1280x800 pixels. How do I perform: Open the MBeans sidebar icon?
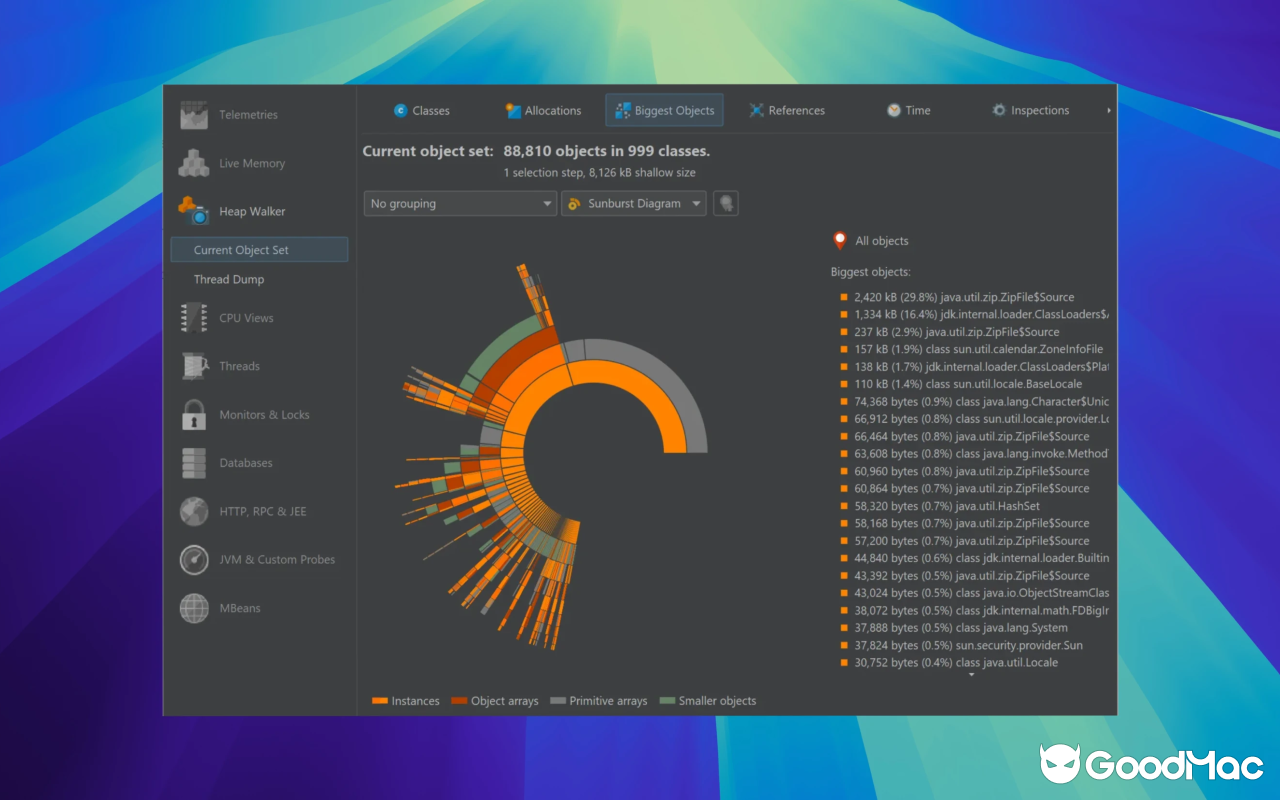[x=193, y=608]
